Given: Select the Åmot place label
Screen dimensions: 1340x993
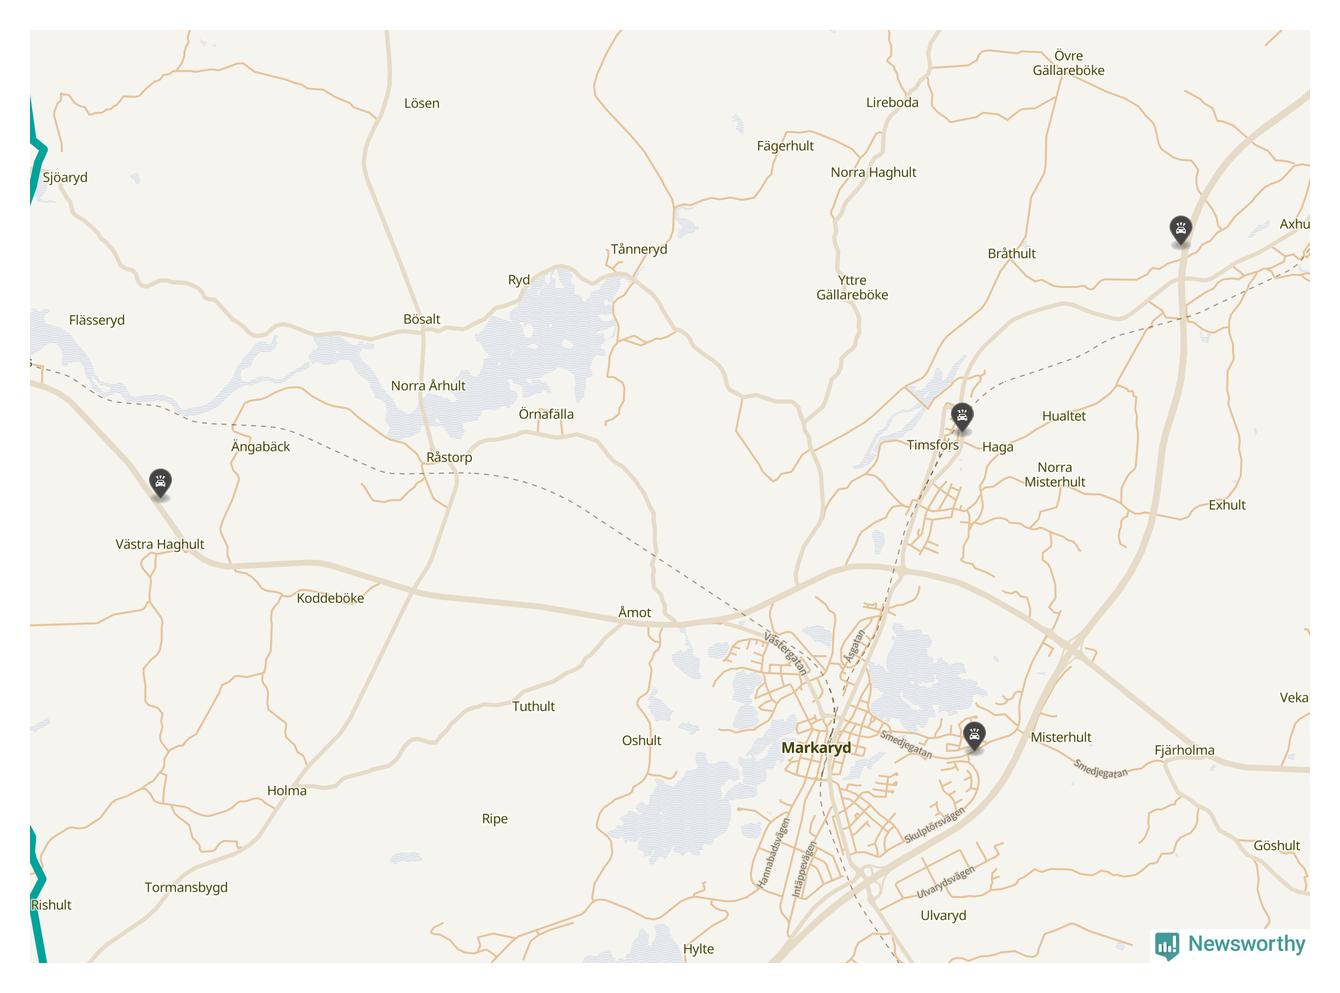Looking at the screenshot, I should point(635,612).
